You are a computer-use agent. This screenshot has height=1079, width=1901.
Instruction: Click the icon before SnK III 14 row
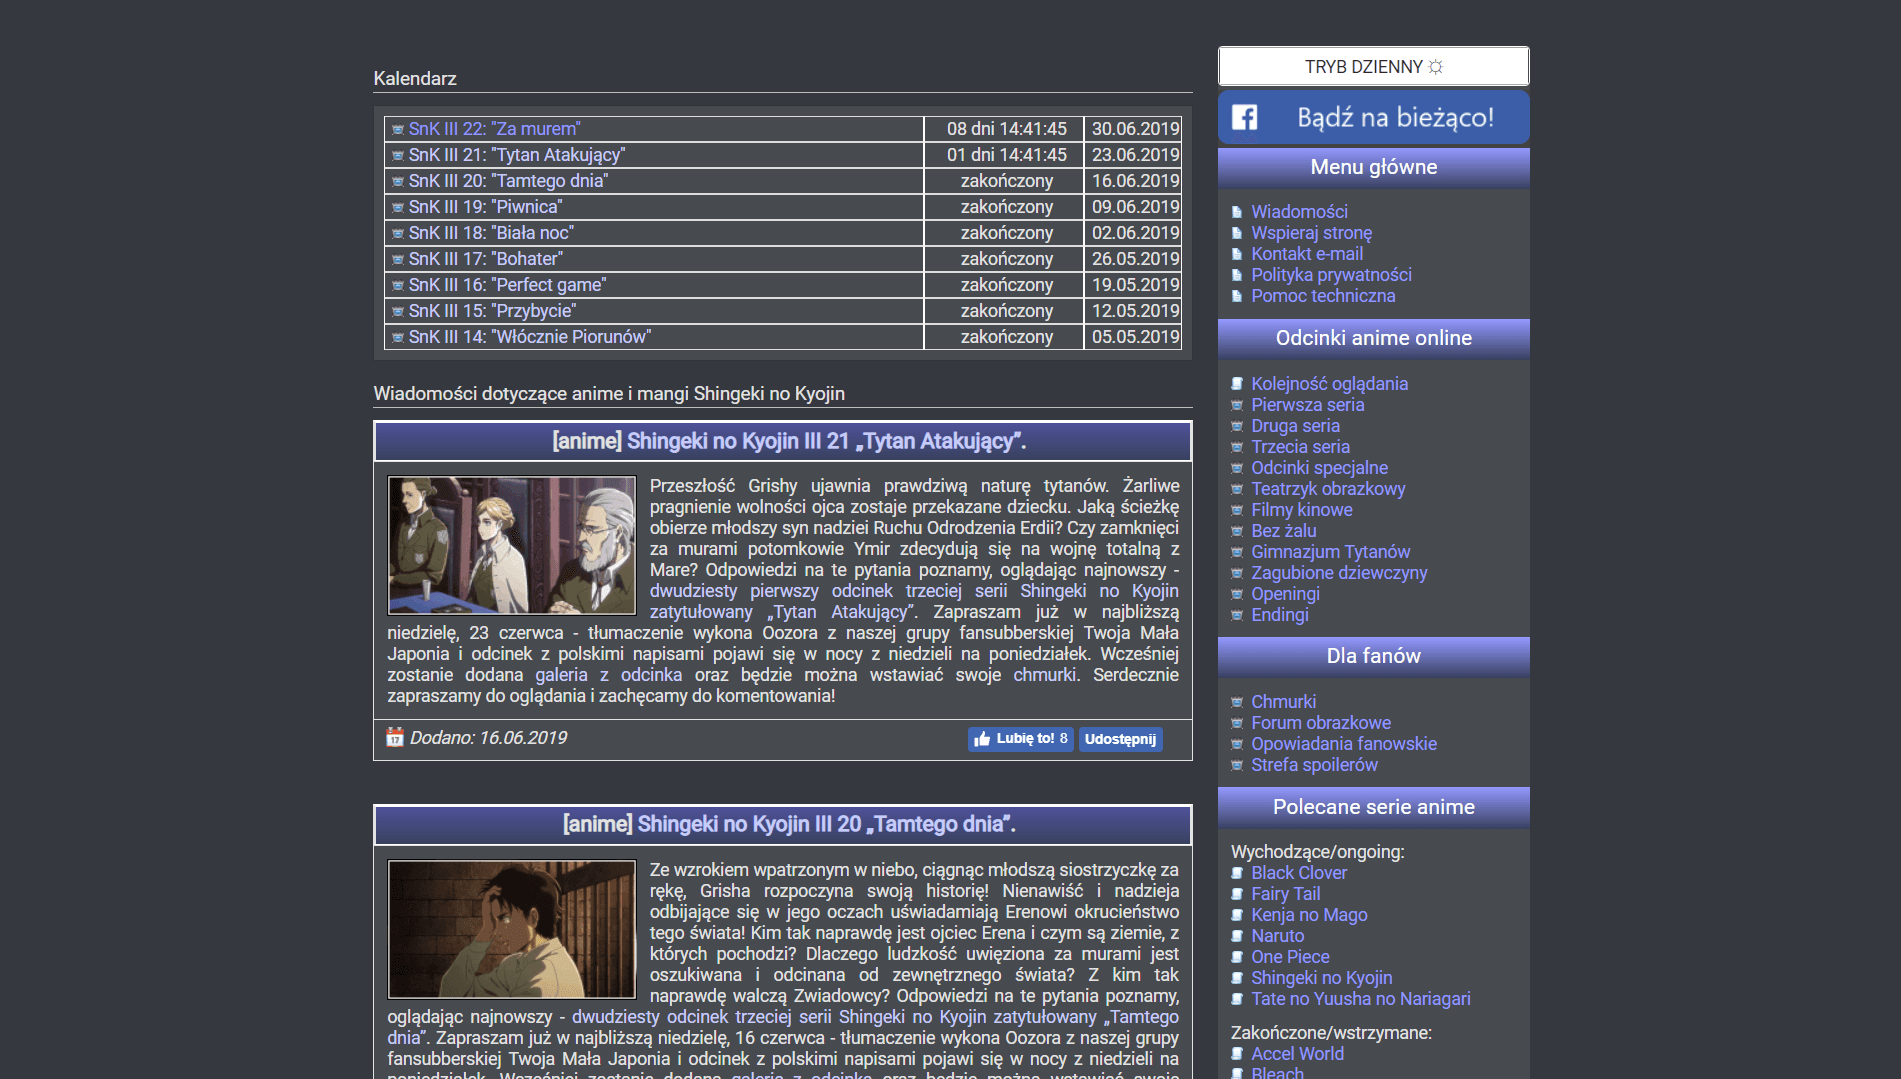pos(398,337)
